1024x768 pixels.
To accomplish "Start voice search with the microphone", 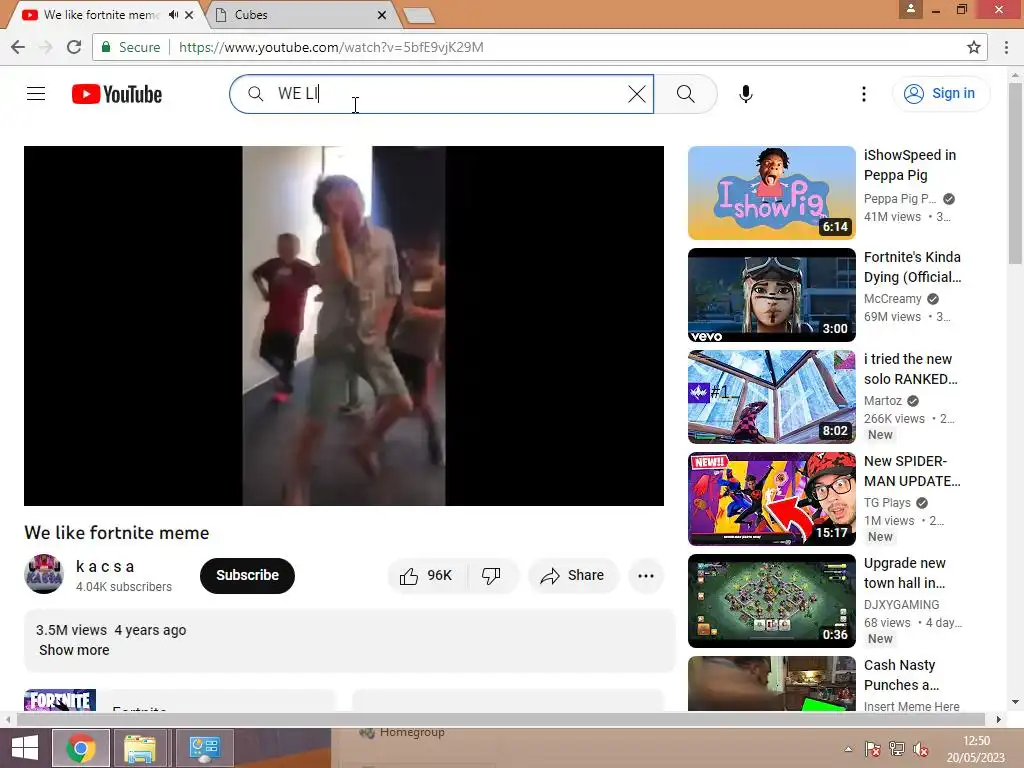I will (x=746, y=94).
